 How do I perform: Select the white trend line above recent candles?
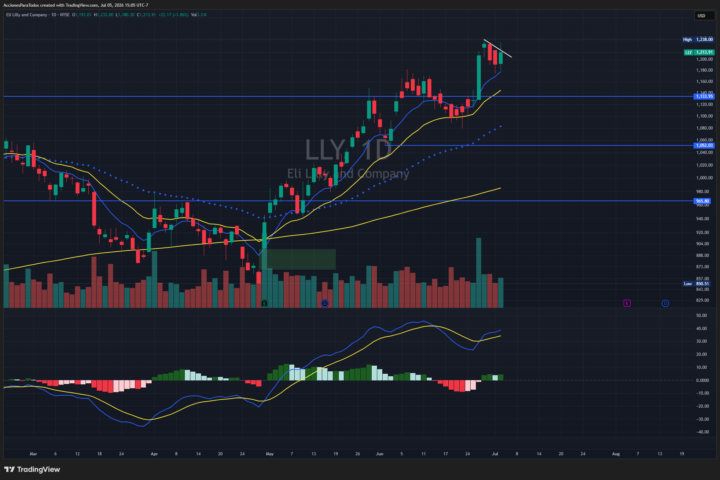coord(498,49)
